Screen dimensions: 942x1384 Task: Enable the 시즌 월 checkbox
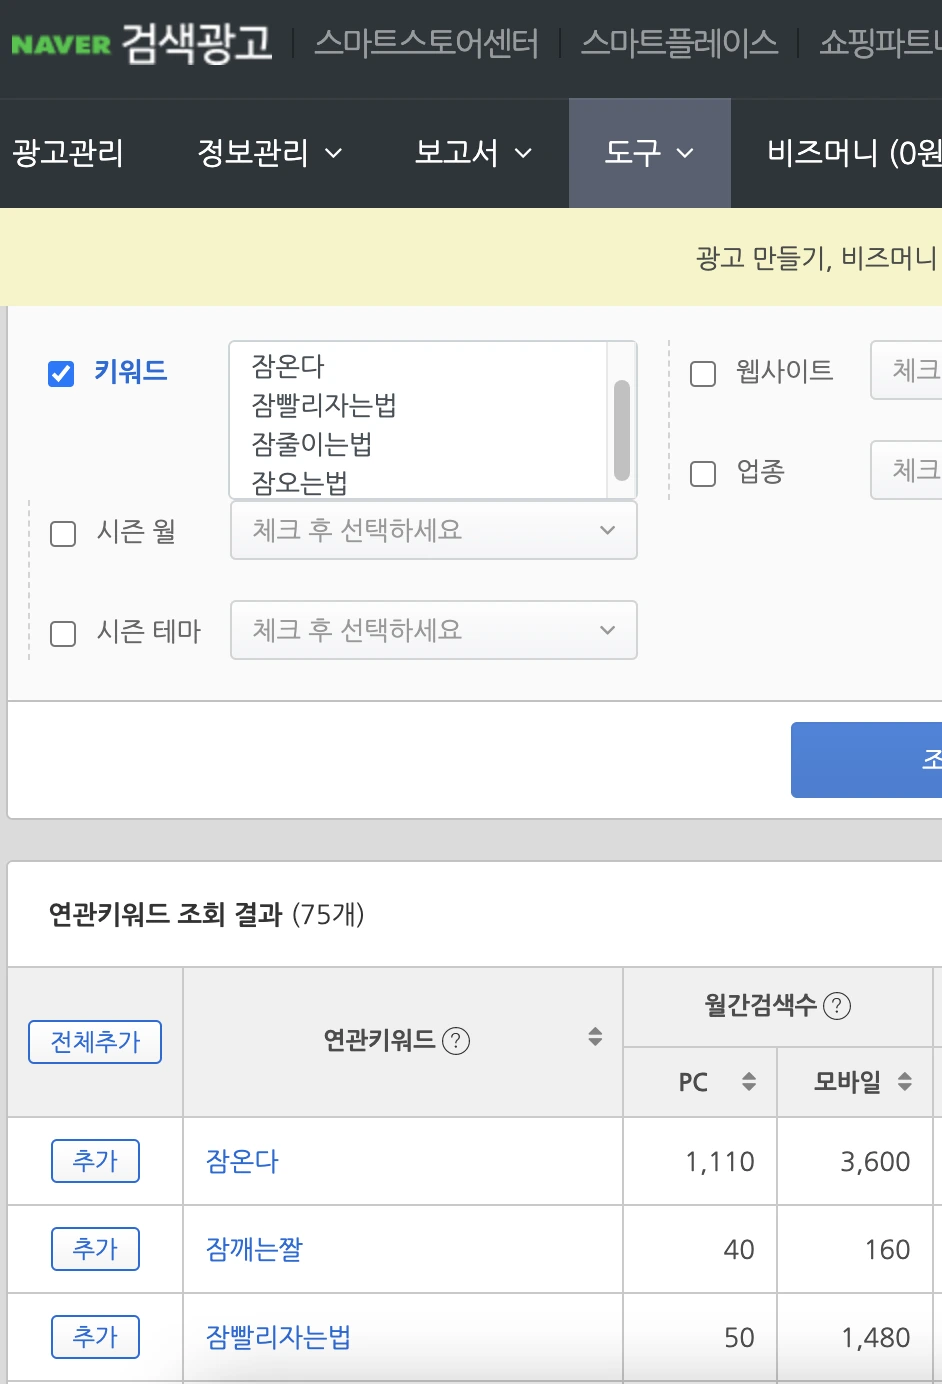tap(63, 533)
